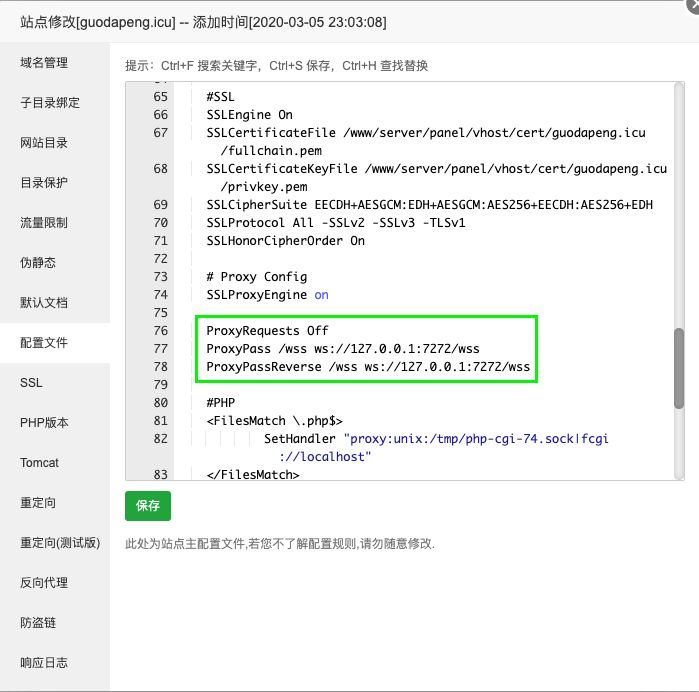The height and width of the screenshot is (692, 699).
Task: Open 重定向(测试版) tab
Action: pyautogui.click(x=60, y=543)
